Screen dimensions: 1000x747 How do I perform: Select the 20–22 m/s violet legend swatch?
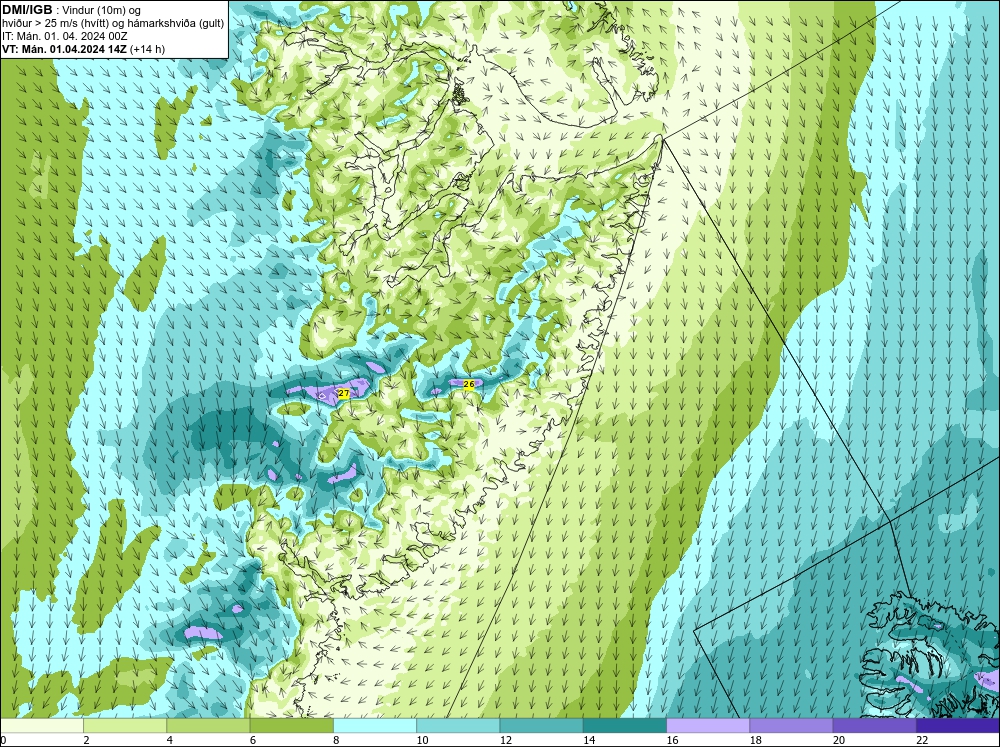point(874,725)
